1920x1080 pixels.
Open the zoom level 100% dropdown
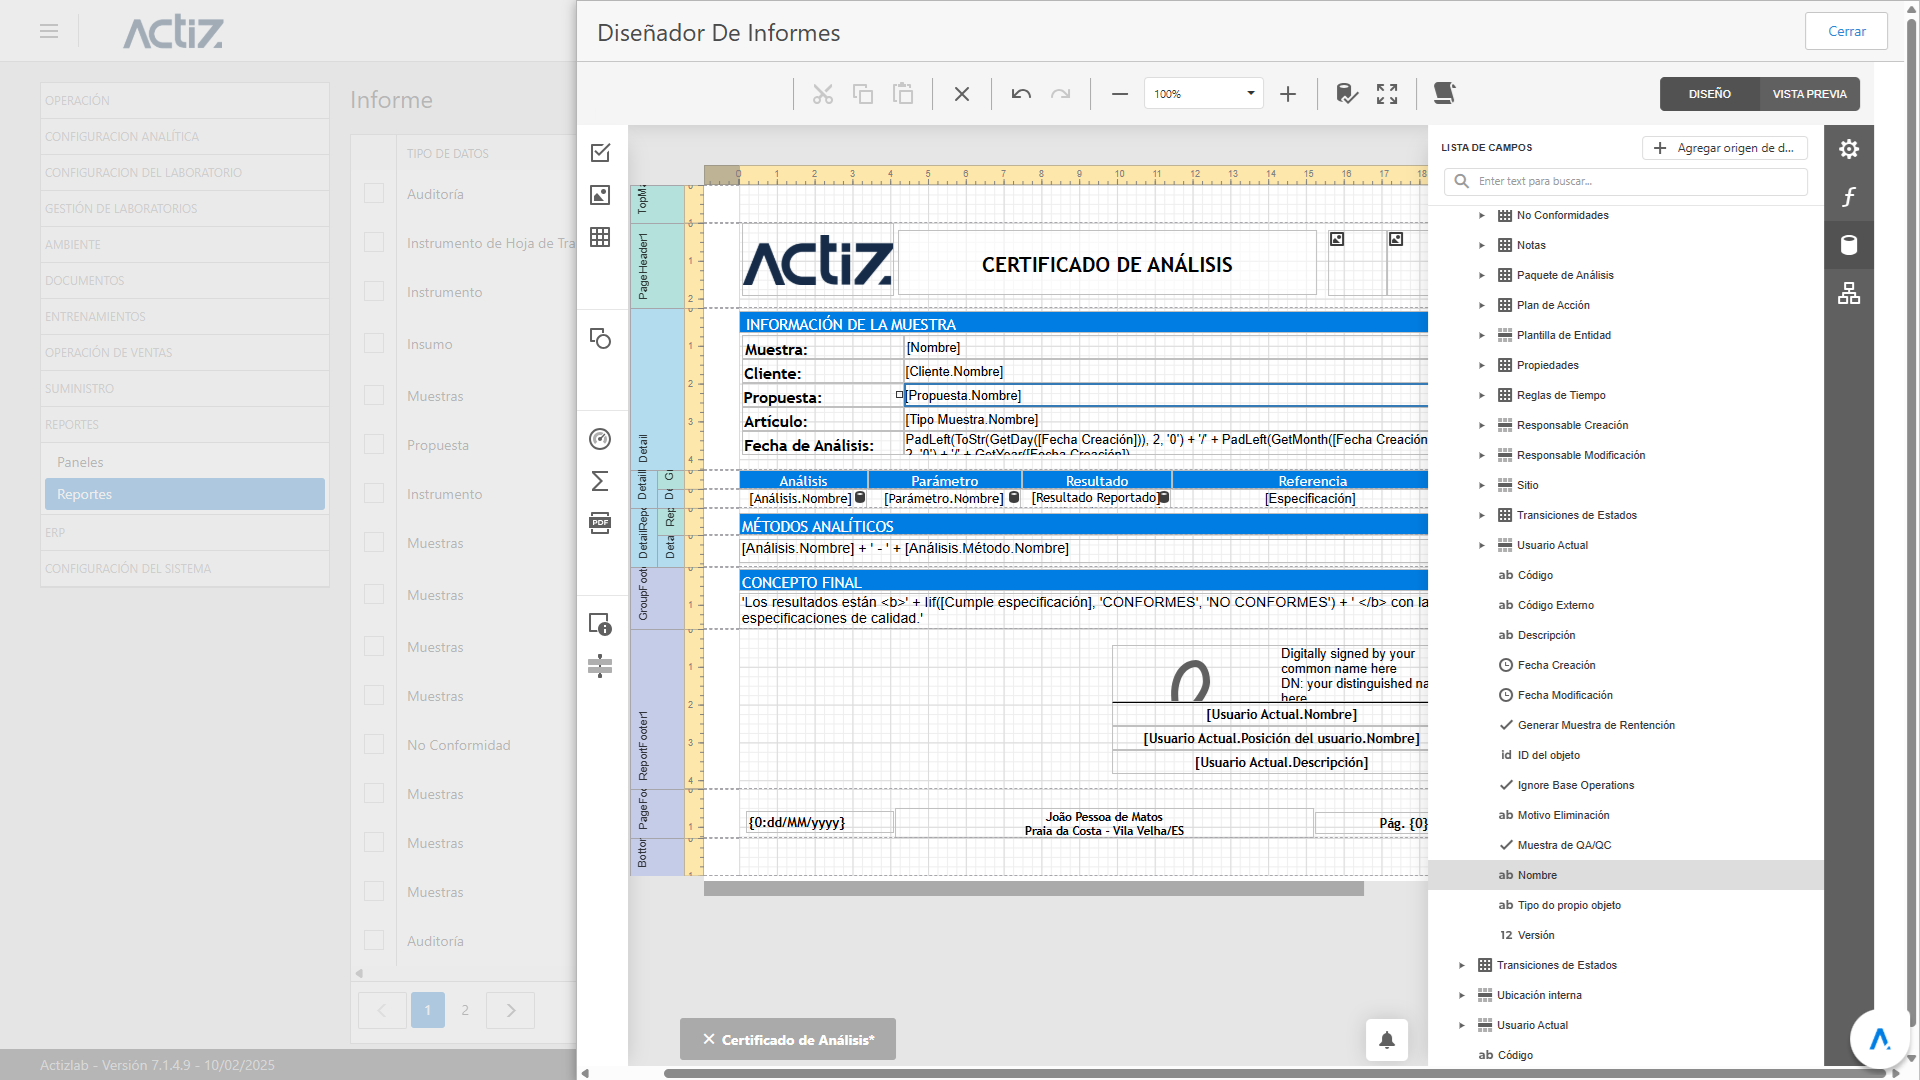[1250, 94]
